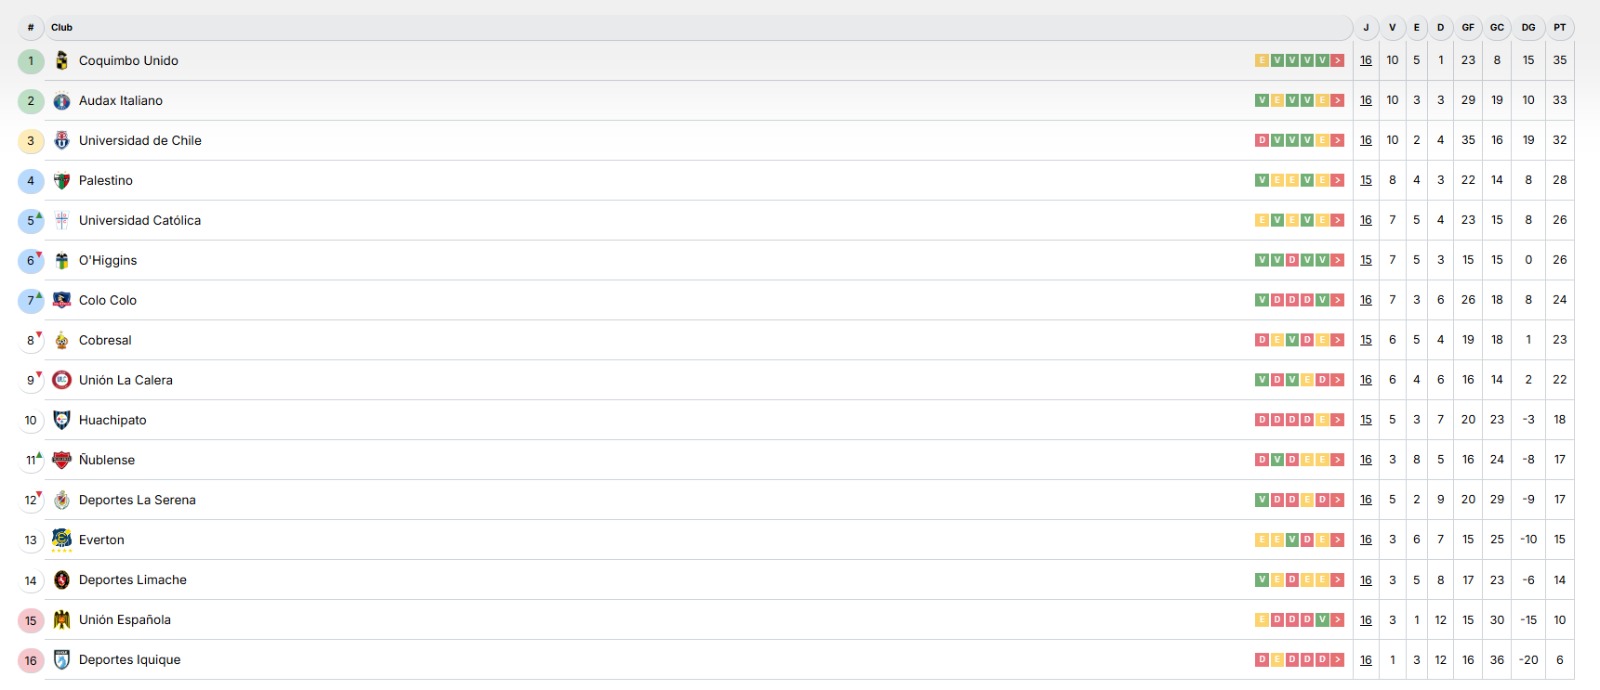Click the team name Deportes Limache

click(x=133, y=580)
